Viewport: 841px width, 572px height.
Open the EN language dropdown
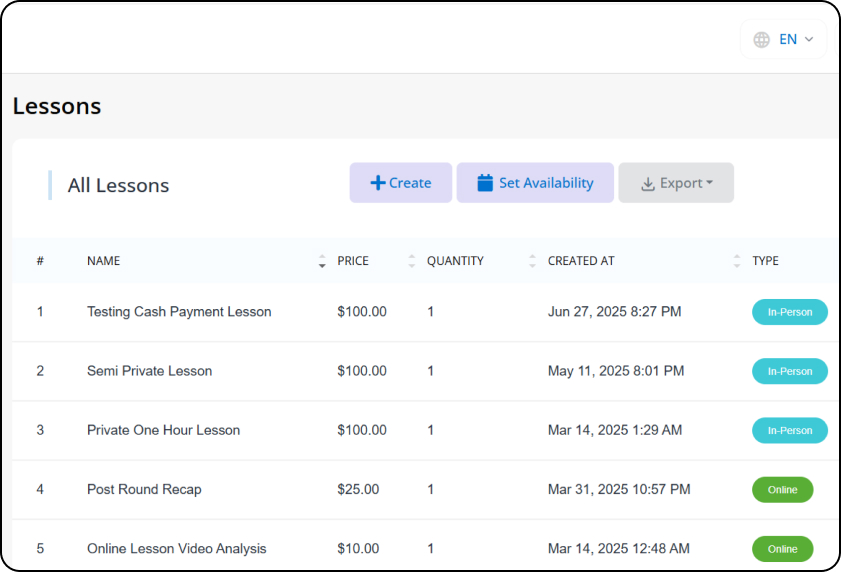click(784, 40)
